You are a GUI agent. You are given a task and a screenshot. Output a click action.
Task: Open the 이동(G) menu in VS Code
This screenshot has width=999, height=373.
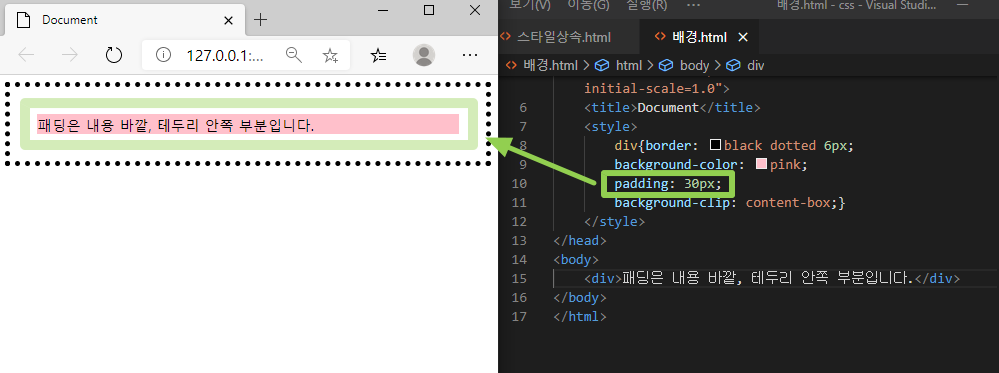588,5
